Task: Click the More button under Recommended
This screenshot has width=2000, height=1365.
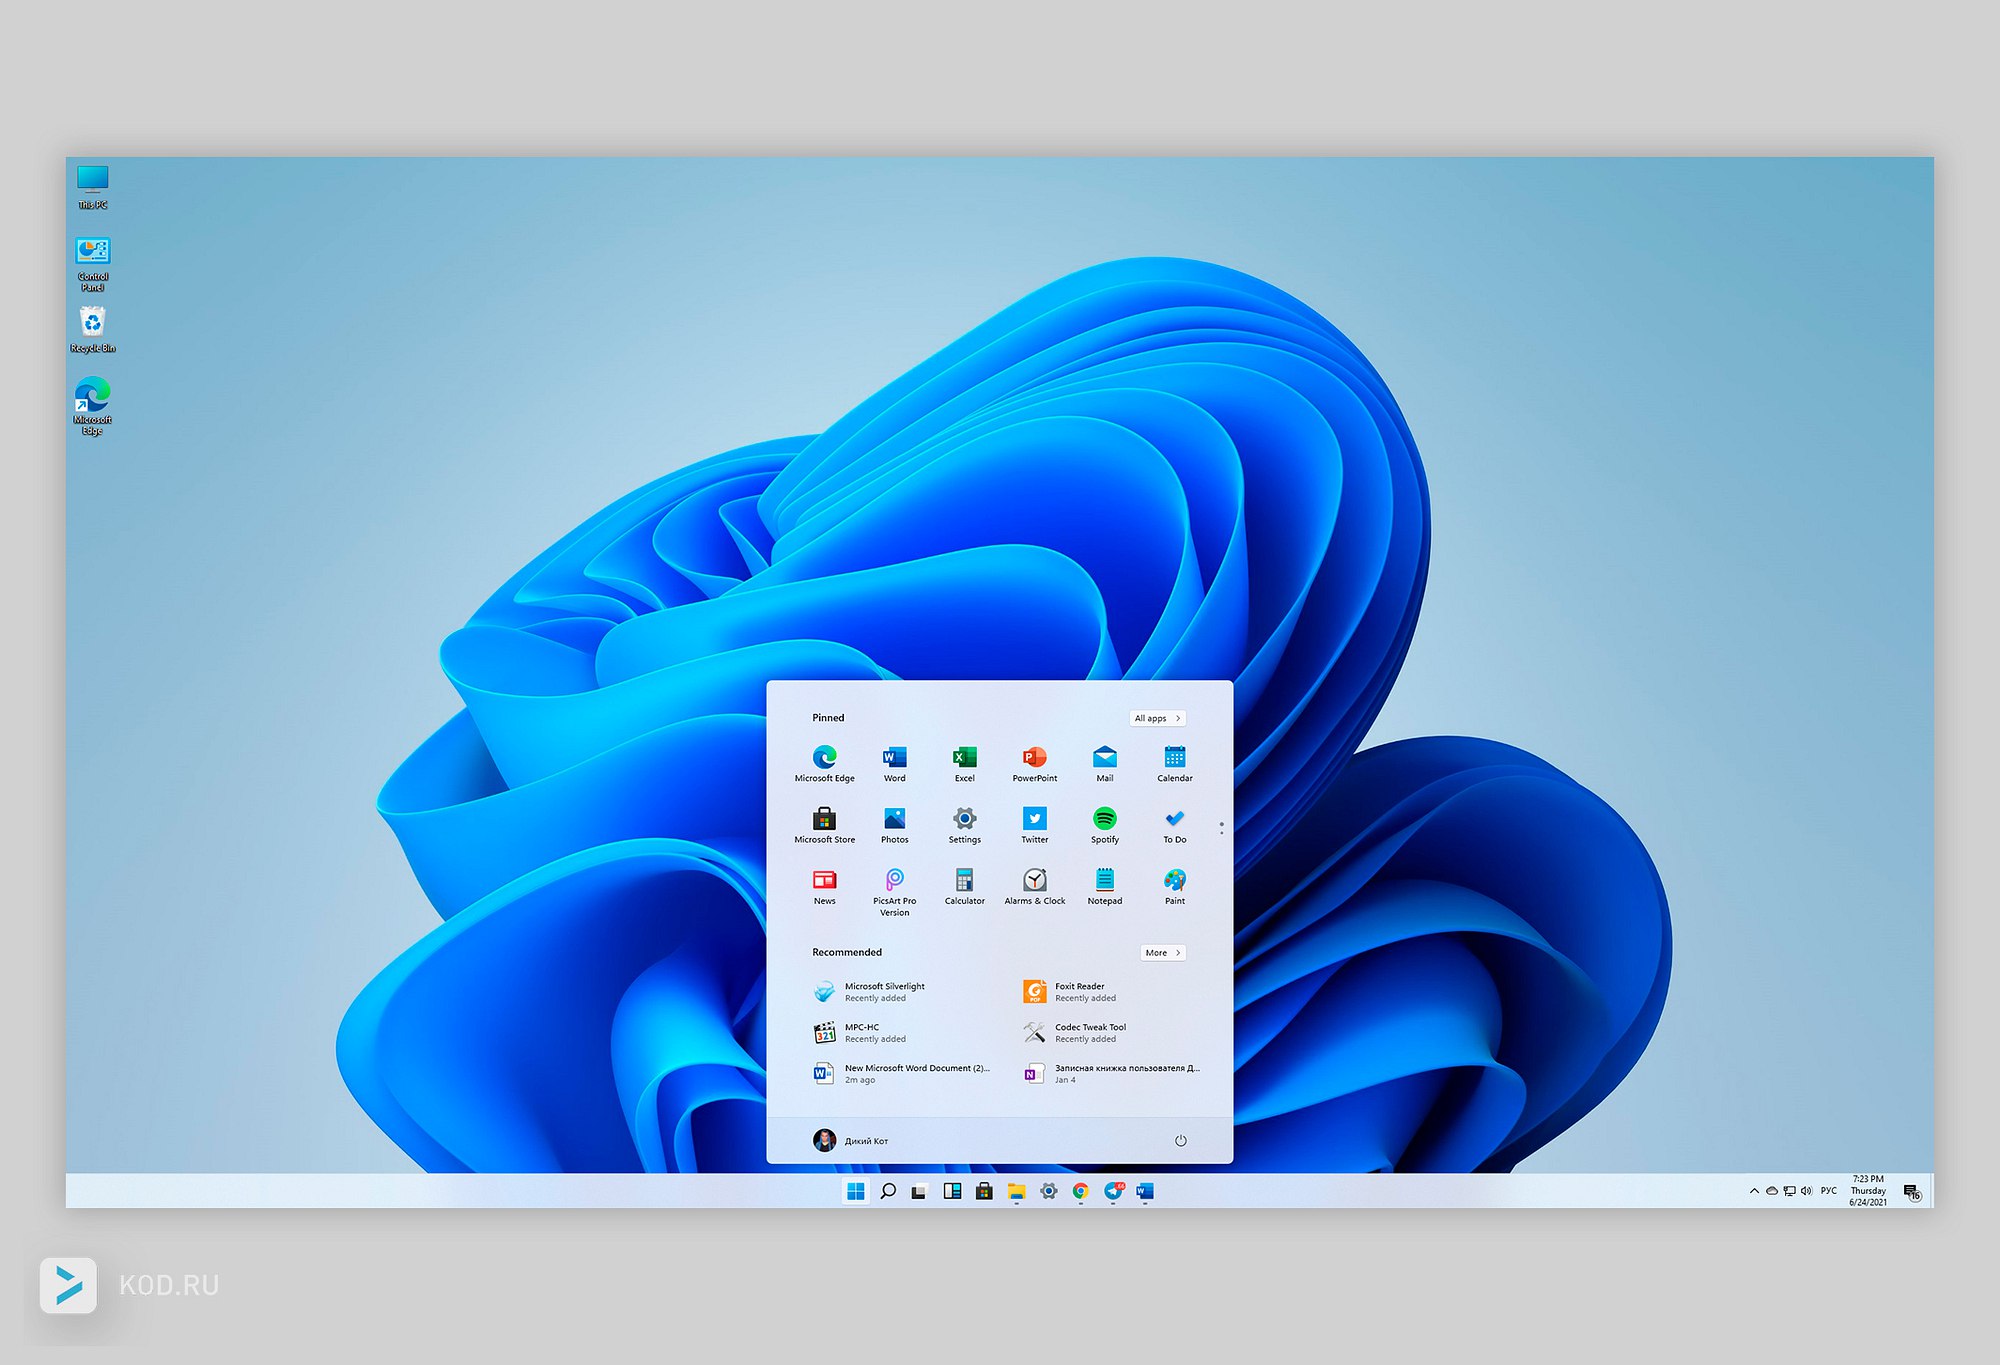Action: [x=1163, y=952]
